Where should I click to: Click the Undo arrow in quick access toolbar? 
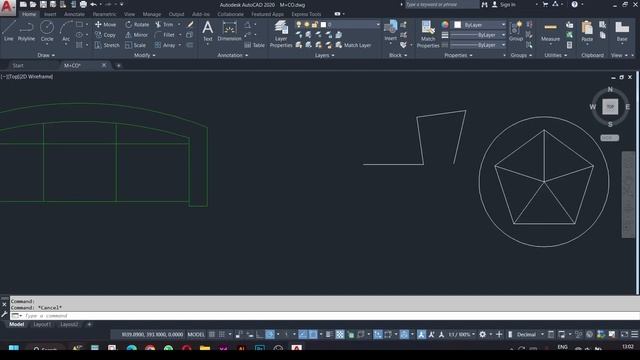(x=93, y=4)
